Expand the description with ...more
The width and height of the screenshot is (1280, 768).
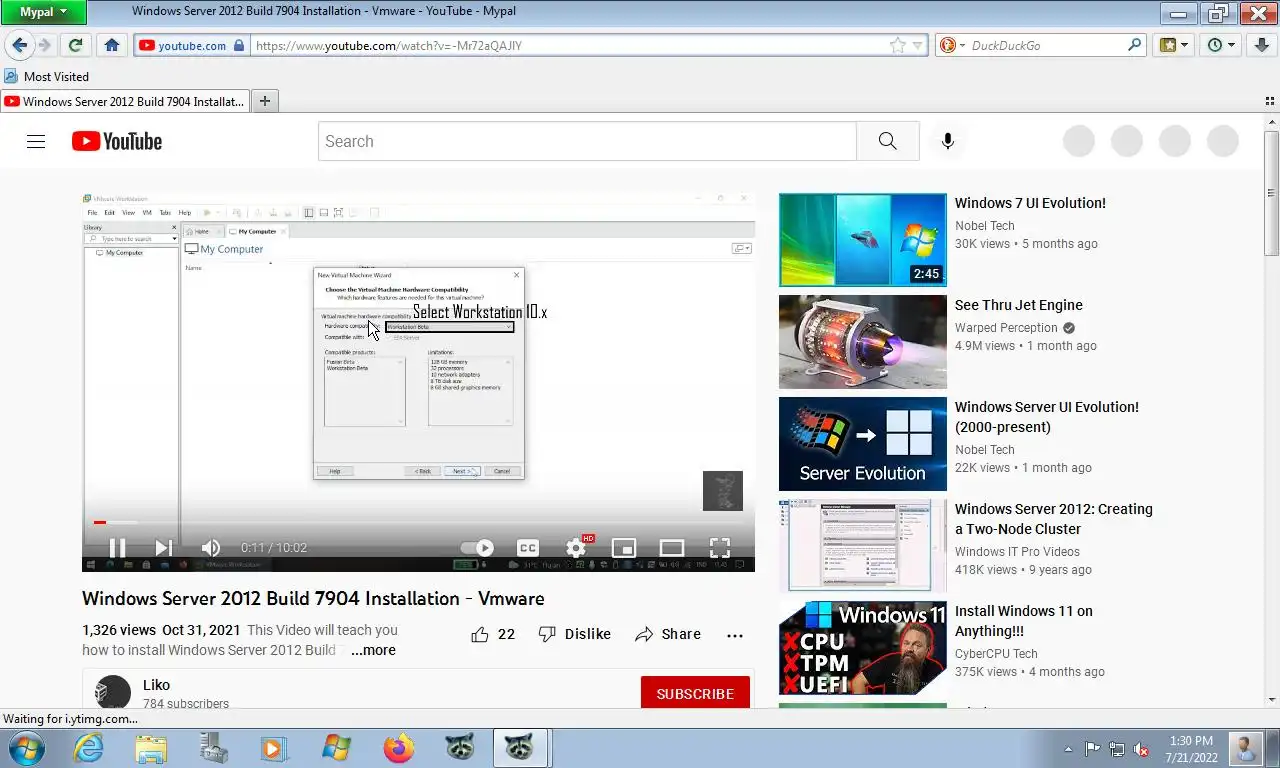[373, 650]
